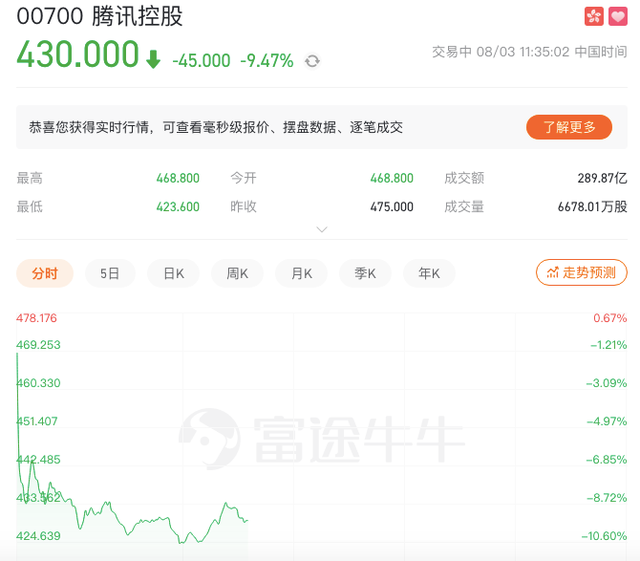This screenshot has height=561, width=640.
Task: Open the 走势预测 trend forecast button
Action: [x=581, y=272]
